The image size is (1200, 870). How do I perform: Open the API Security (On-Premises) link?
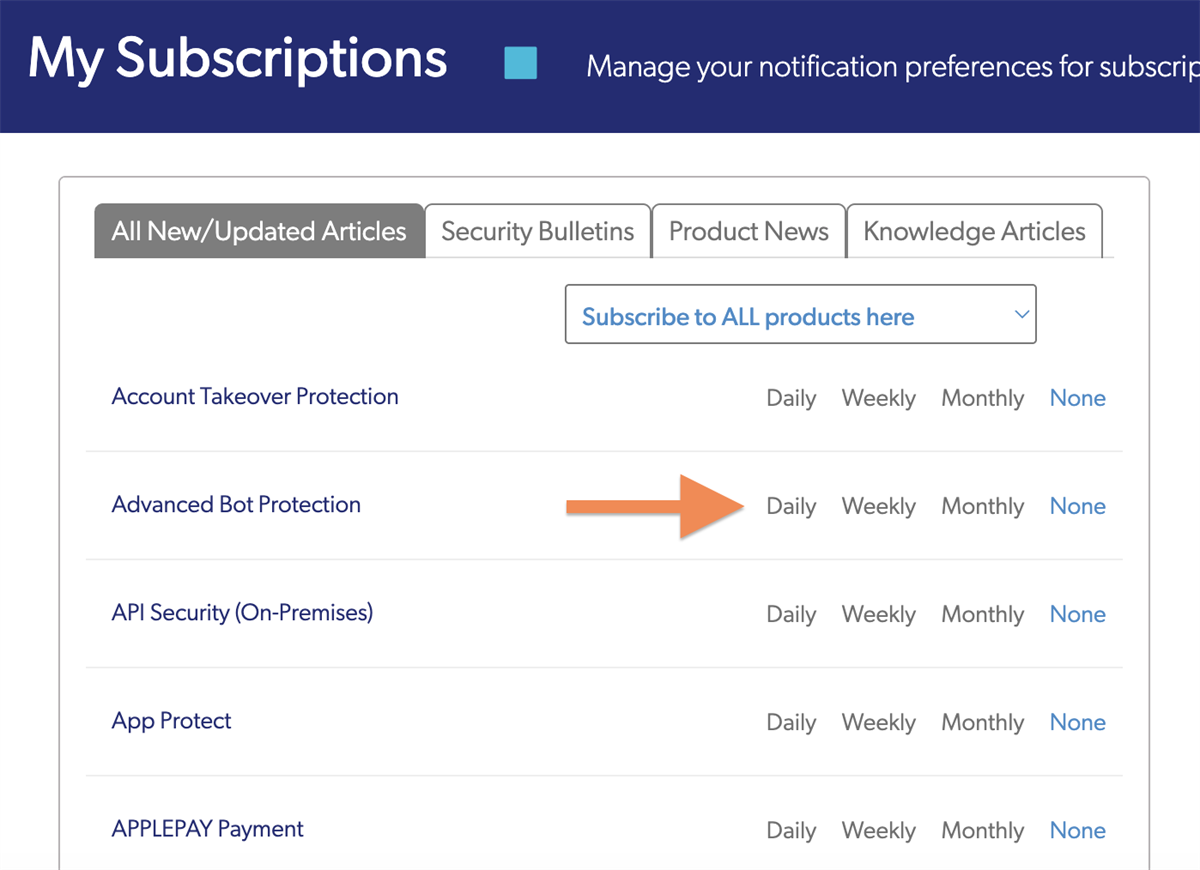pyautogui.click(x=242, y=612)
